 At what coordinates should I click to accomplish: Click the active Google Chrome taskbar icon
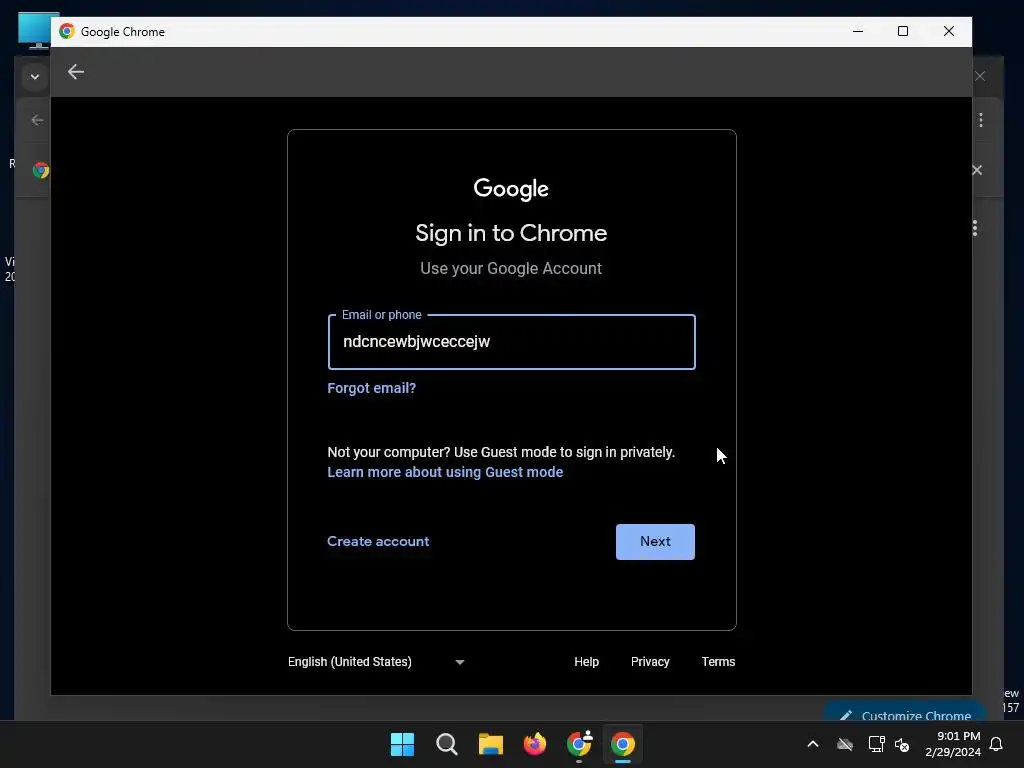click(623, 744)
